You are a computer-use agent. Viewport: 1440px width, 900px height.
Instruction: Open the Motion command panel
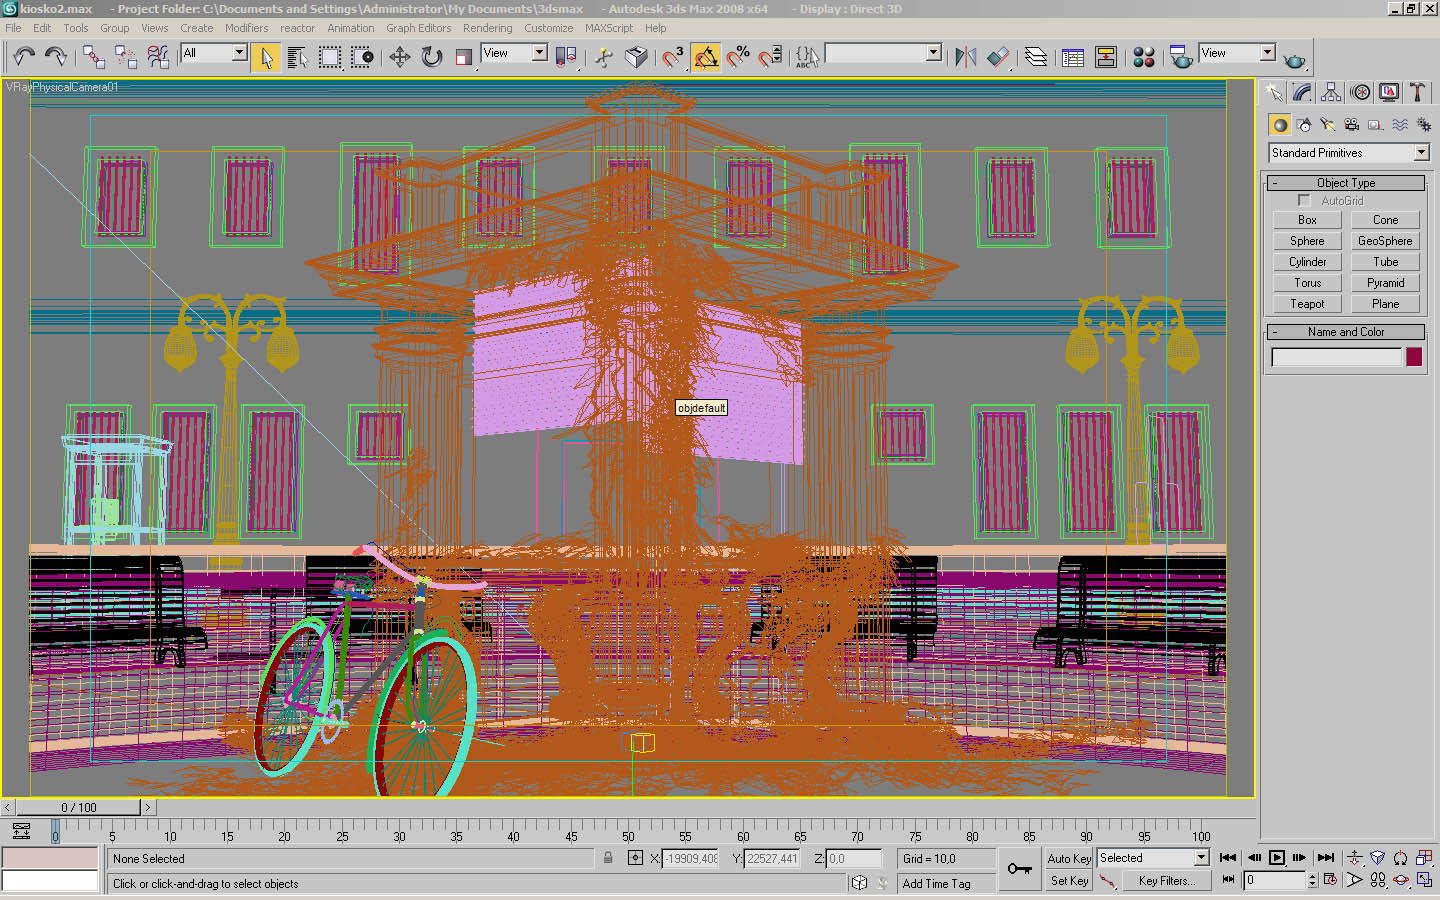point(1360,92)
